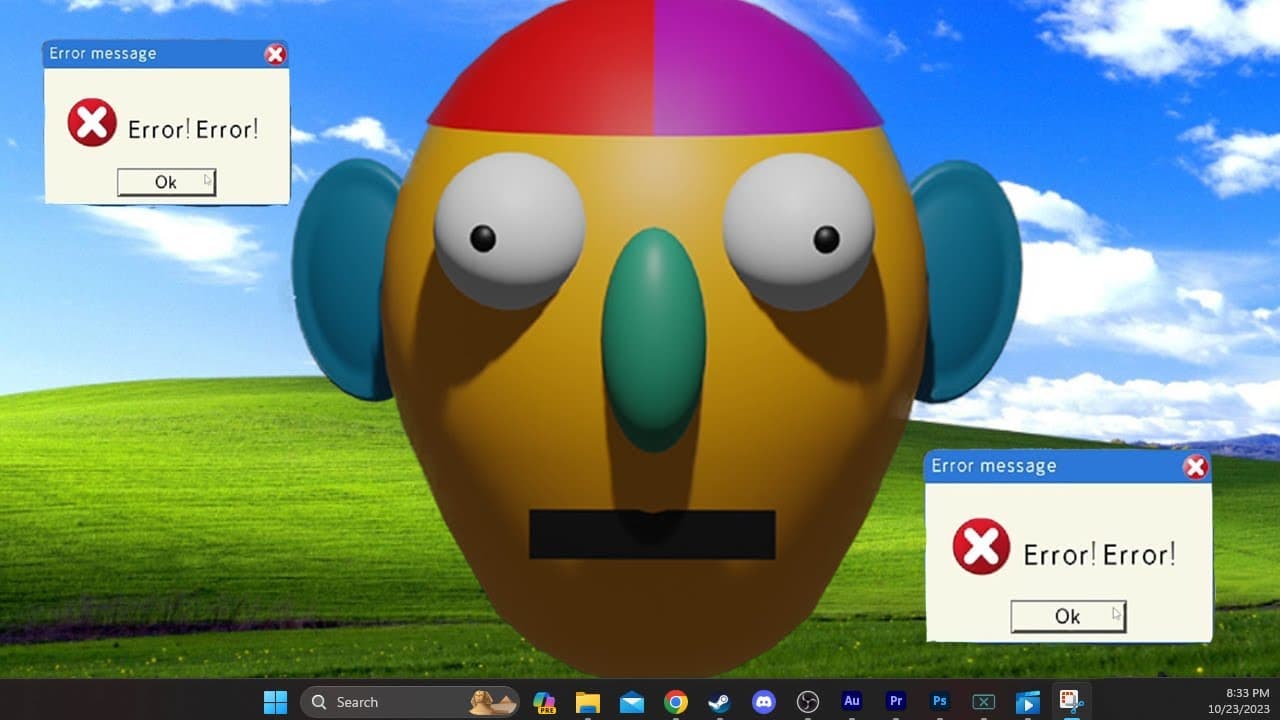1280x720 pixels.
Task: Click the red X error icon in bottom-right dialog
Action: point(981,546)
